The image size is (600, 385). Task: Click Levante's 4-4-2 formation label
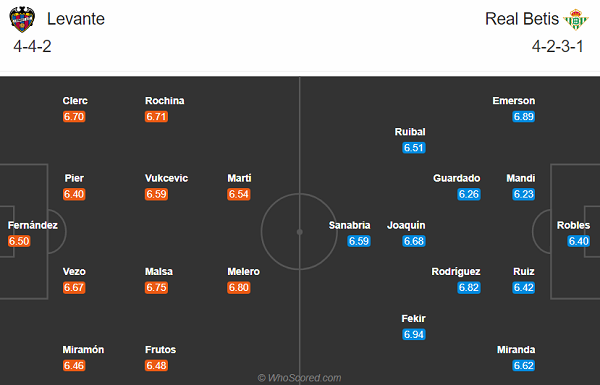point(32,46)
